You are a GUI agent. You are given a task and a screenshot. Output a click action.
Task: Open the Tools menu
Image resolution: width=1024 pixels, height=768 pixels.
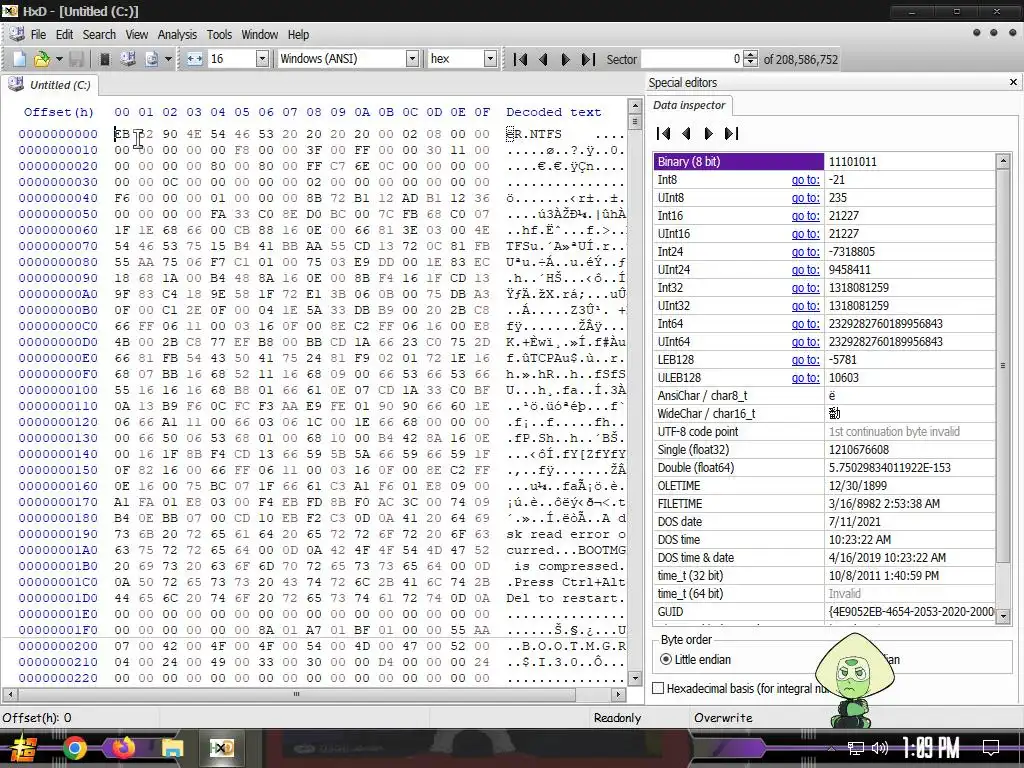pyautogui.click(x=219, y=35)
